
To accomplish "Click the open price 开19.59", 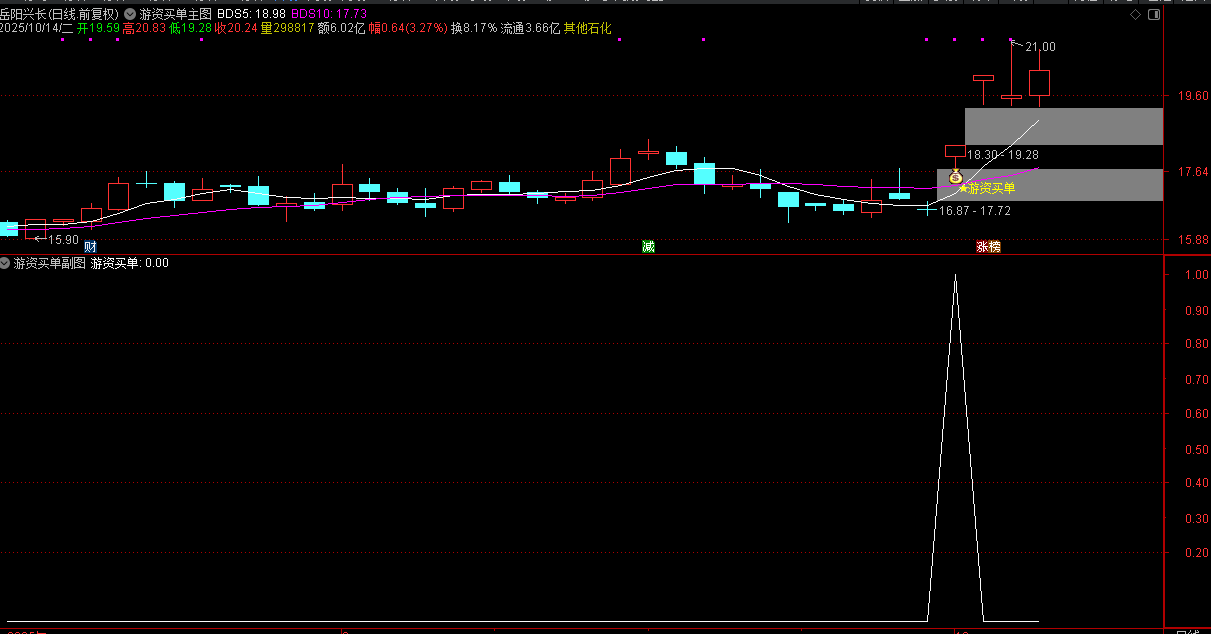I will (99, 29).
